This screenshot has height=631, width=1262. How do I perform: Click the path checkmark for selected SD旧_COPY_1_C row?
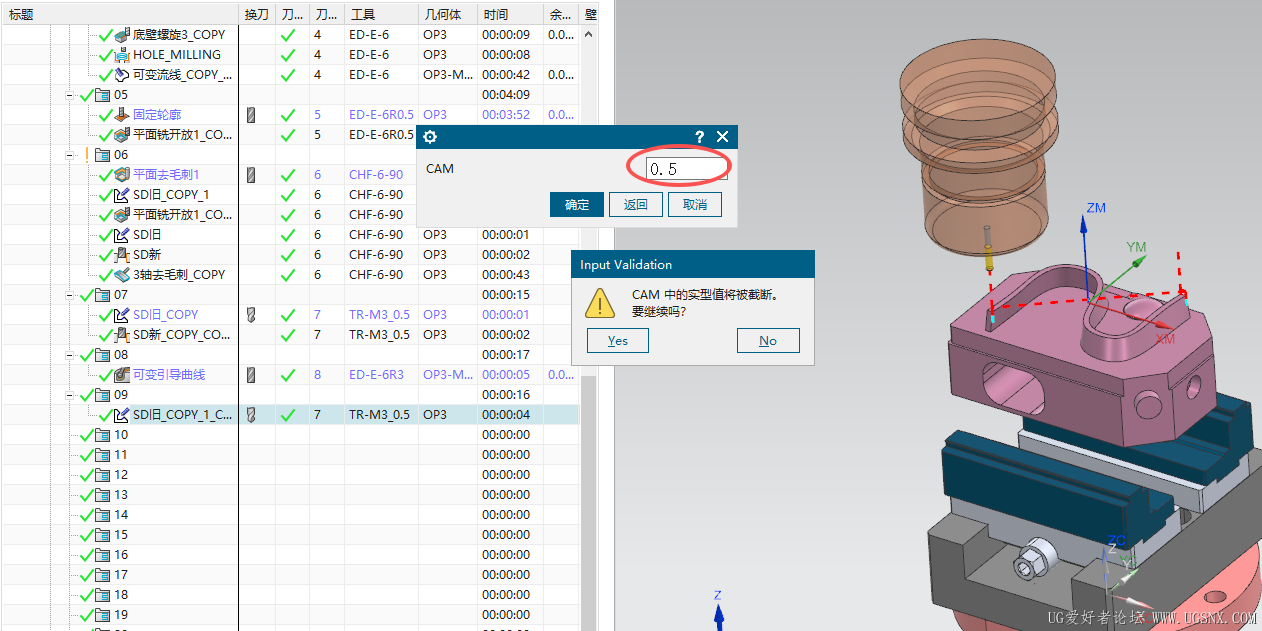pos(288,415)
